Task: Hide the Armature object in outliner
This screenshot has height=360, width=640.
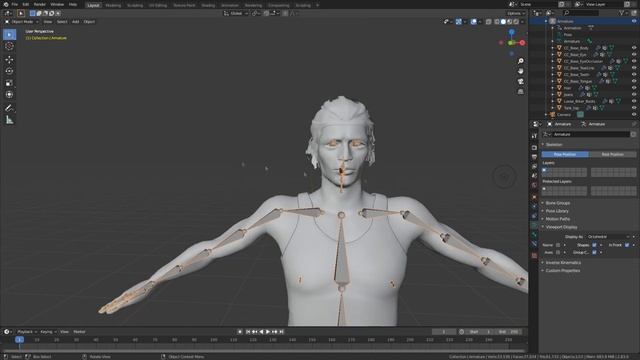Action: [634, 21]
